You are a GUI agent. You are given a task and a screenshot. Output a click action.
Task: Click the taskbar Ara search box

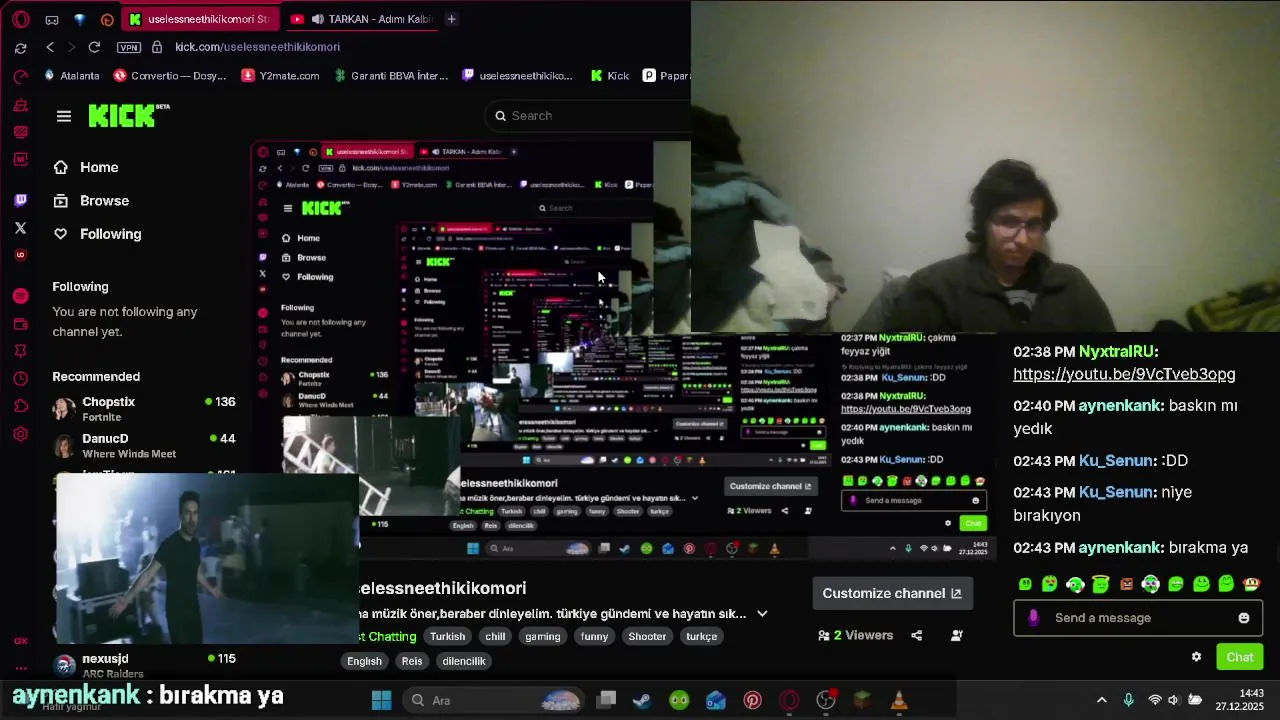tap(494, 700)
